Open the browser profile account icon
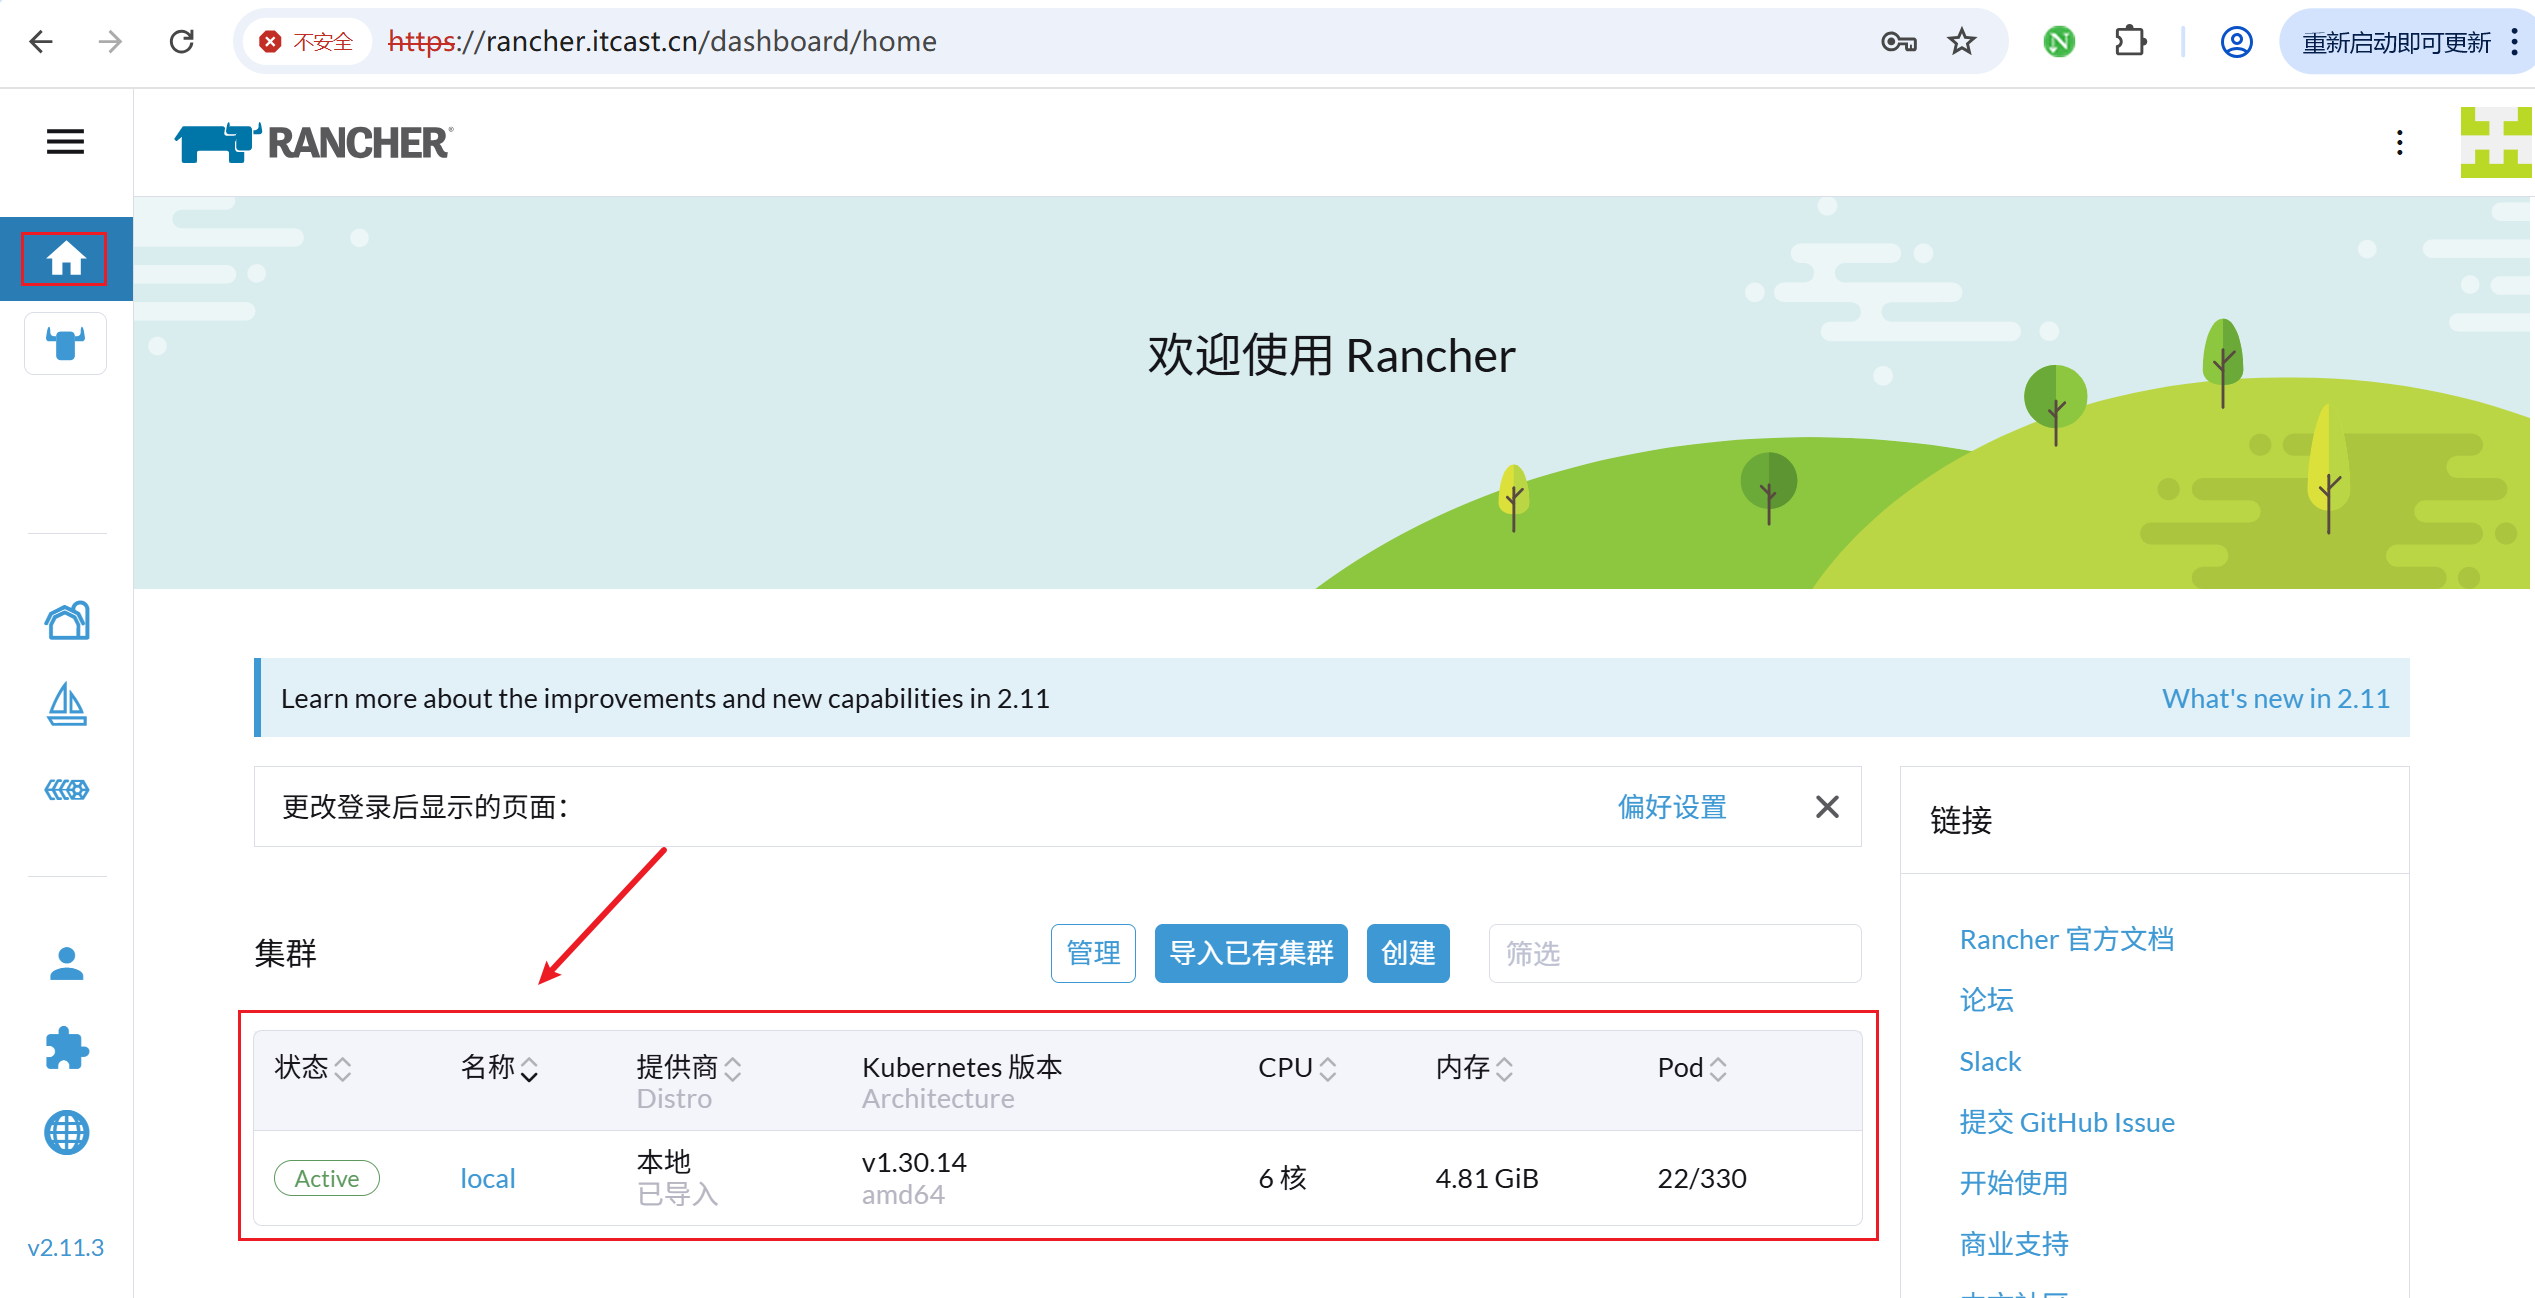 point(2237,41)
